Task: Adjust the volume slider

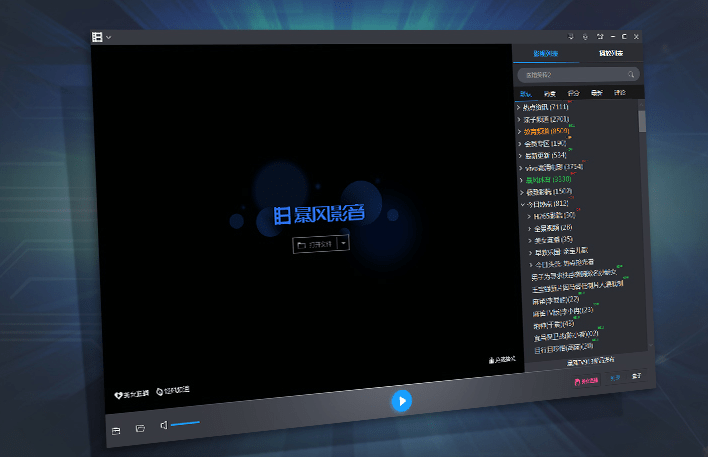Action: pyautogui.click(x=185, y=425)
